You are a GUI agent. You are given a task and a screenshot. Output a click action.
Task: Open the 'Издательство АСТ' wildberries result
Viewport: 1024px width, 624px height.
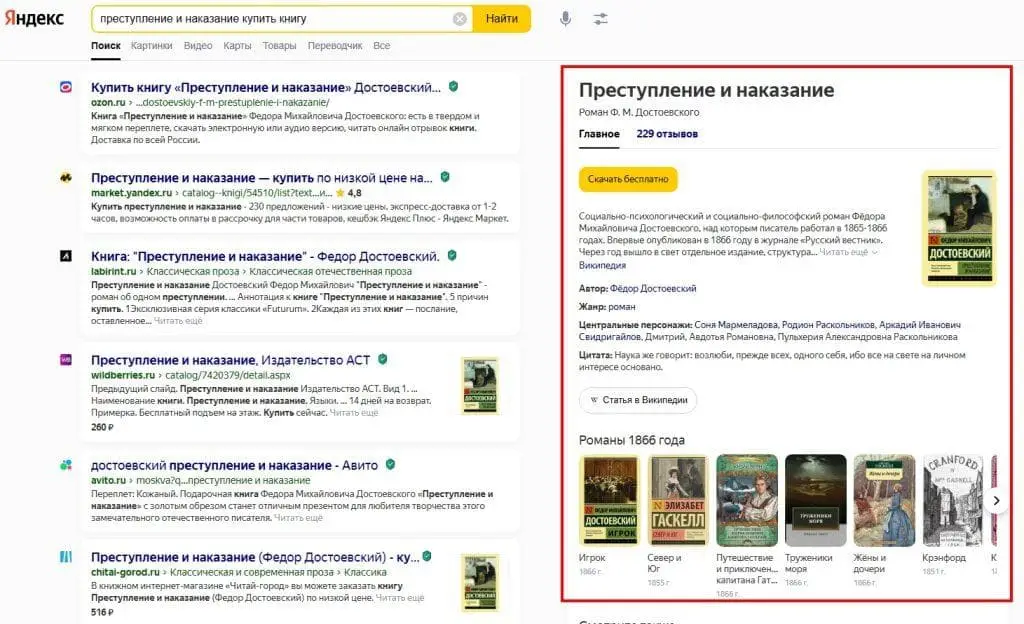pos(231,360)
